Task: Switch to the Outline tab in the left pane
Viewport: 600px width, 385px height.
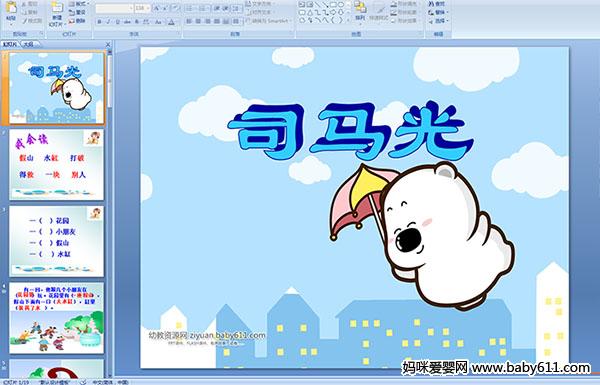Action: (29, 44)
